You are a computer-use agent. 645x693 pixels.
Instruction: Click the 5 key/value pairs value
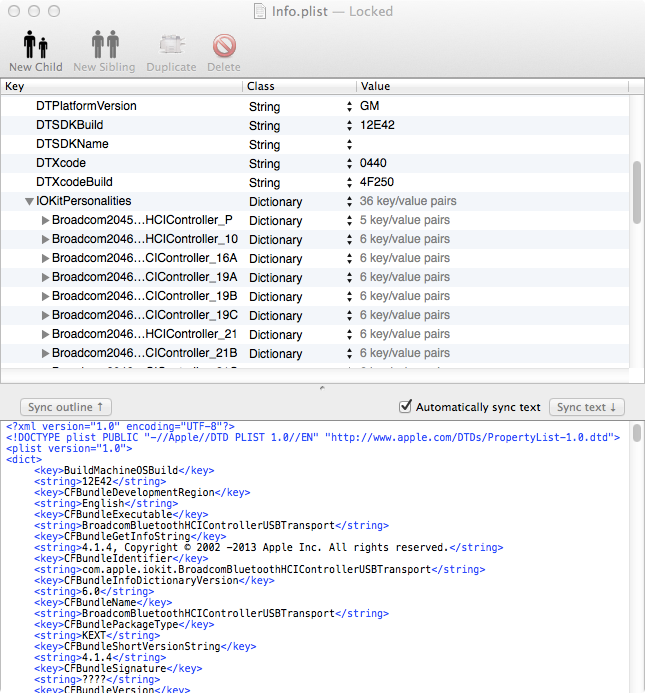tap(405, 220)
